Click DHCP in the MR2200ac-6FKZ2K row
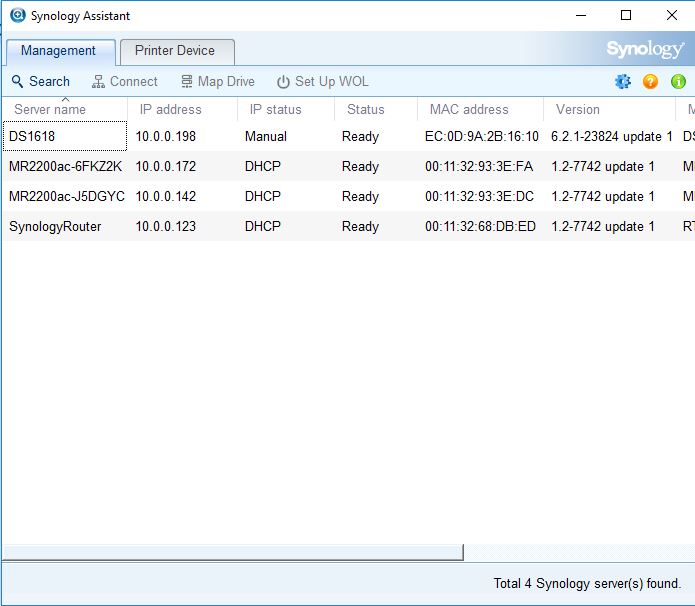 tap(263, 167)
